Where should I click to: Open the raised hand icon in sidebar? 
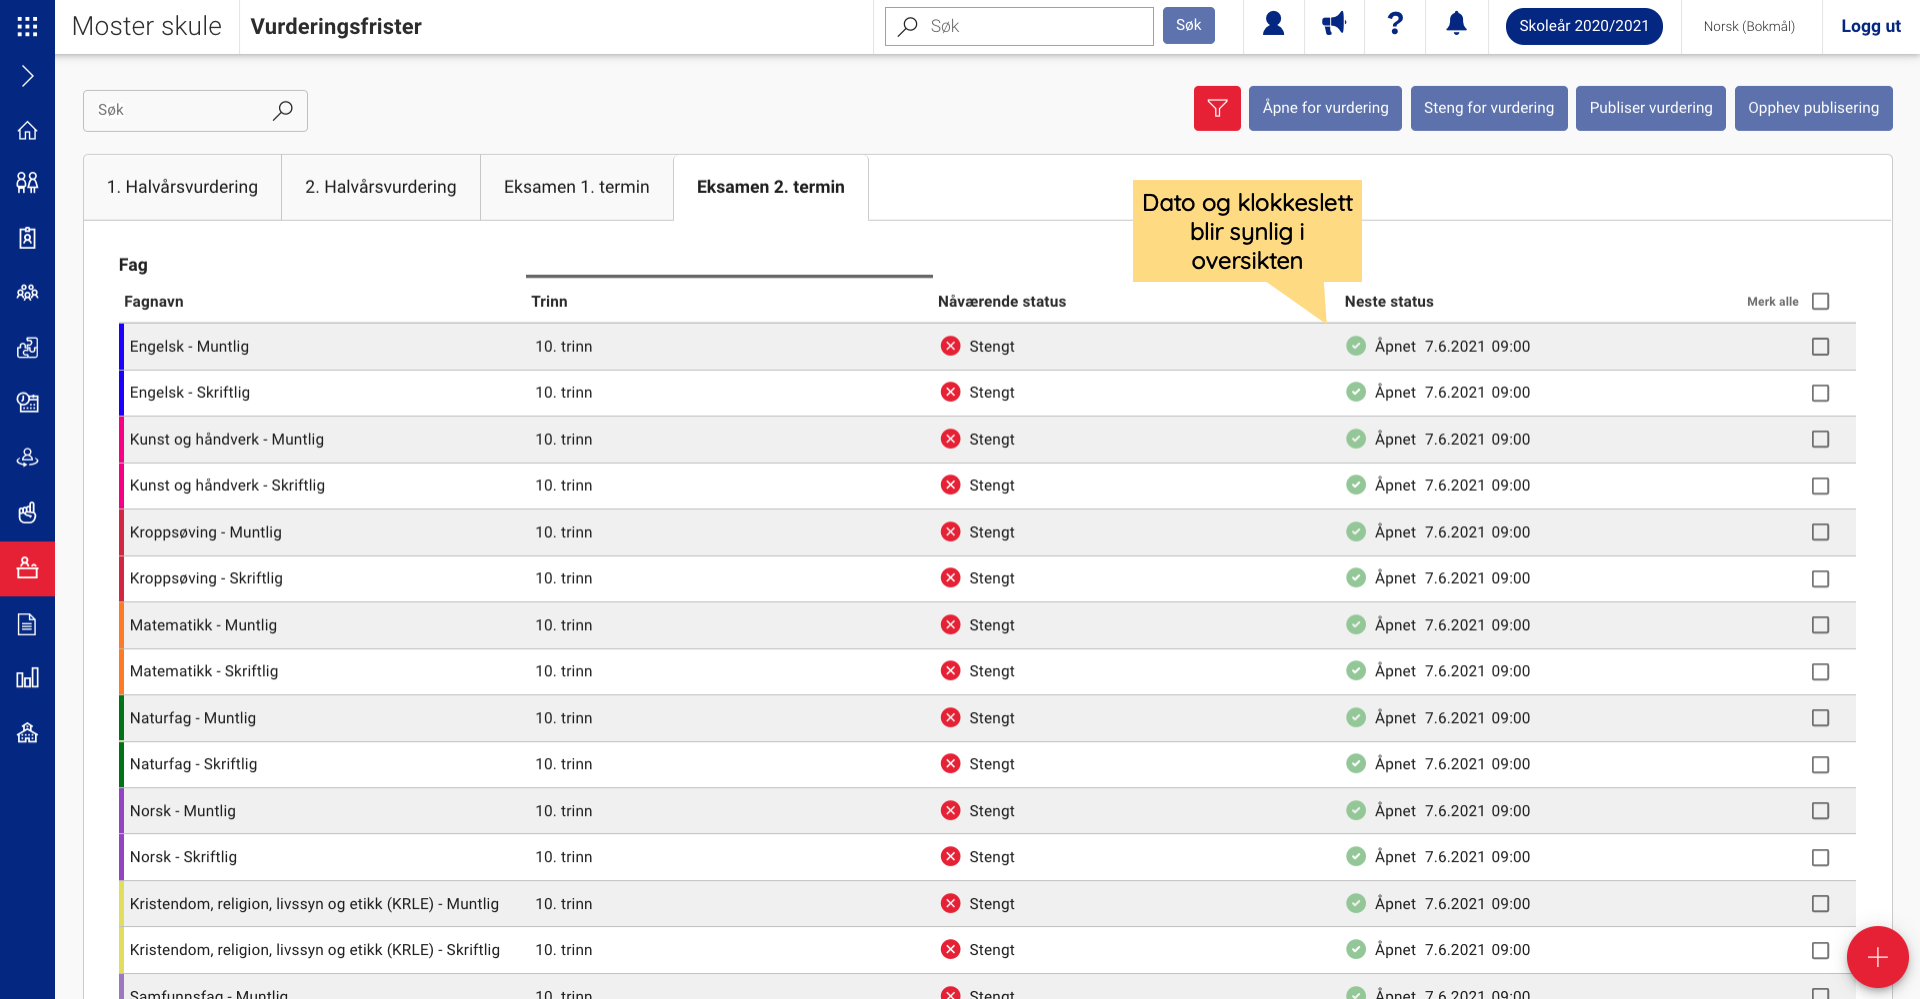27,512
